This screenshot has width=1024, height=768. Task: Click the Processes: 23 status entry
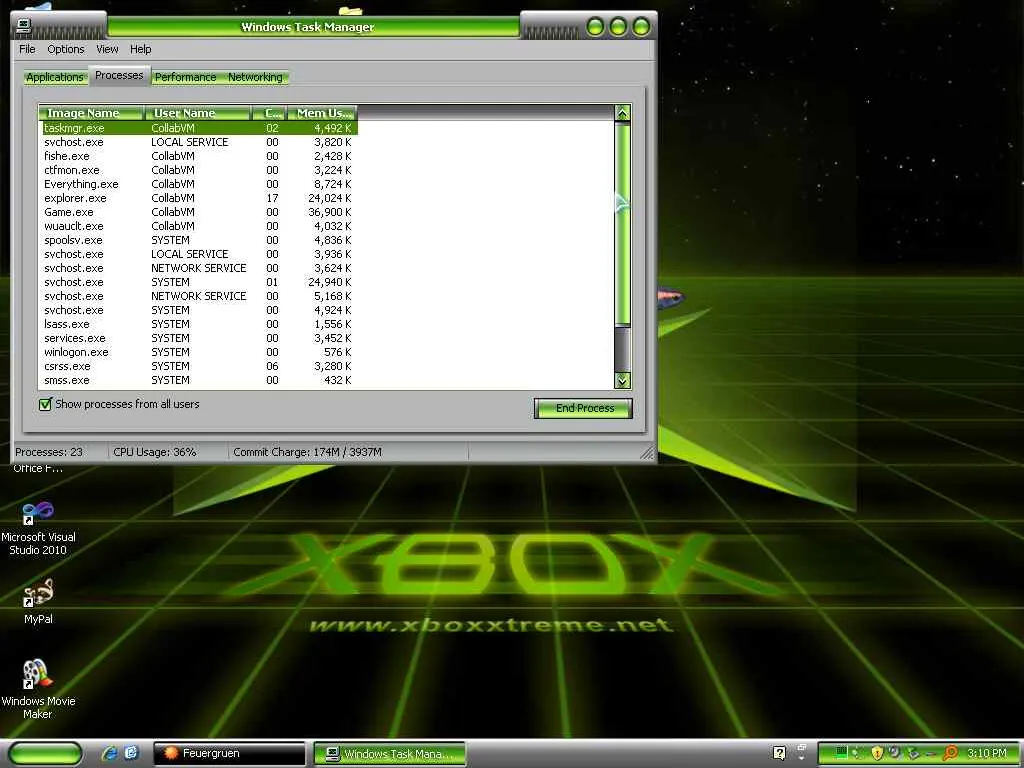49,452
